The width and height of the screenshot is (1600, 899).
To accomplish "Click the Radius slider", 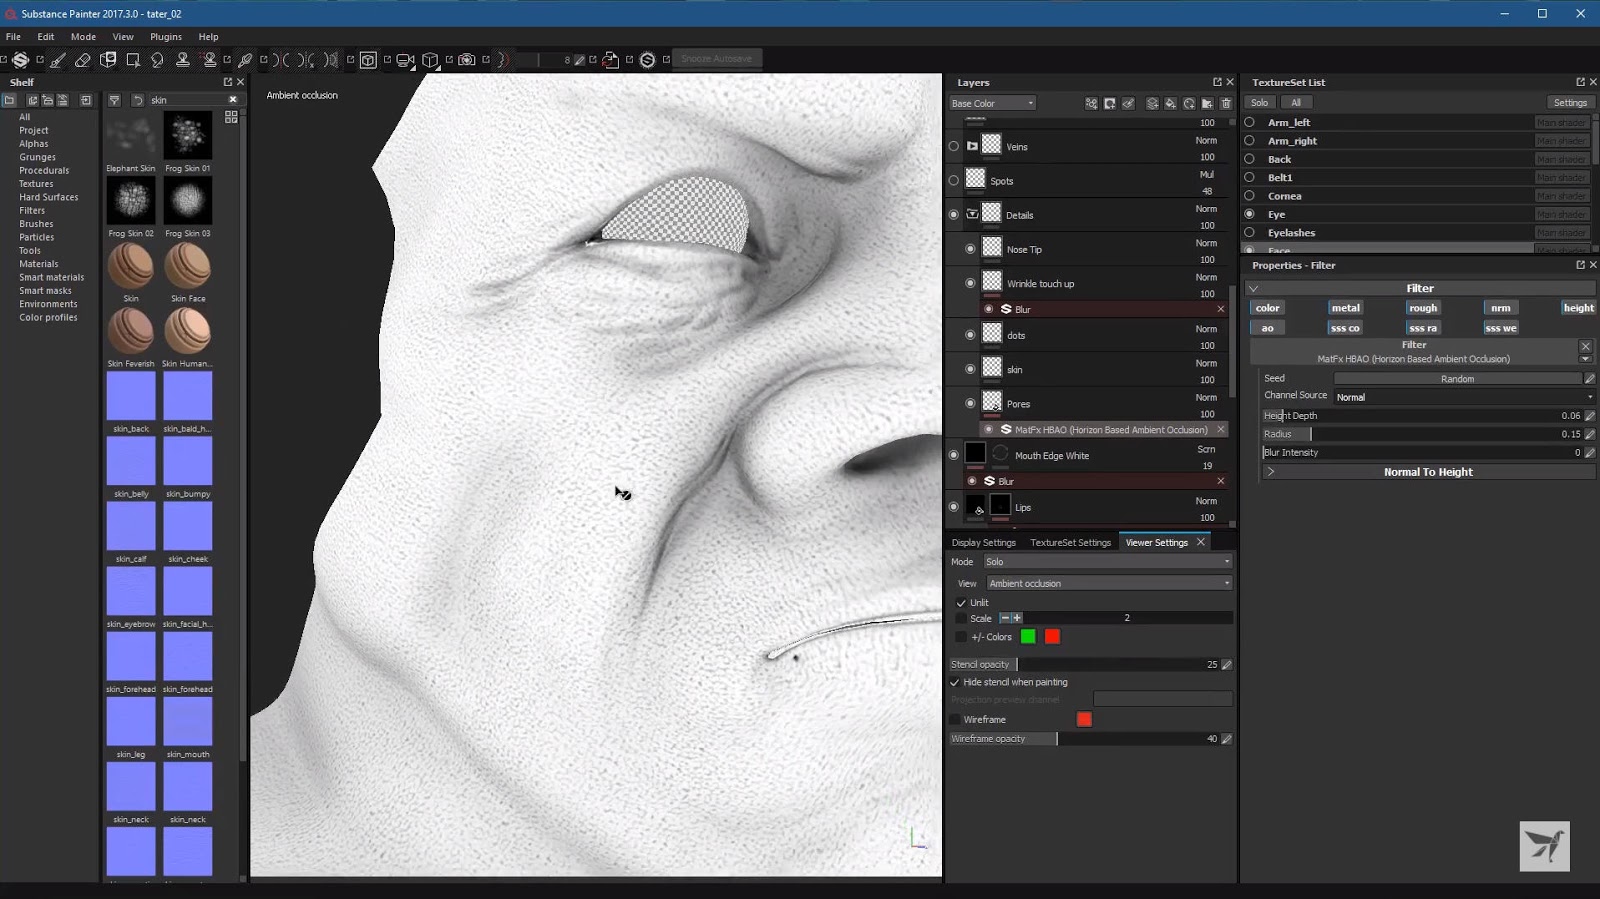I will point(1422,434).
